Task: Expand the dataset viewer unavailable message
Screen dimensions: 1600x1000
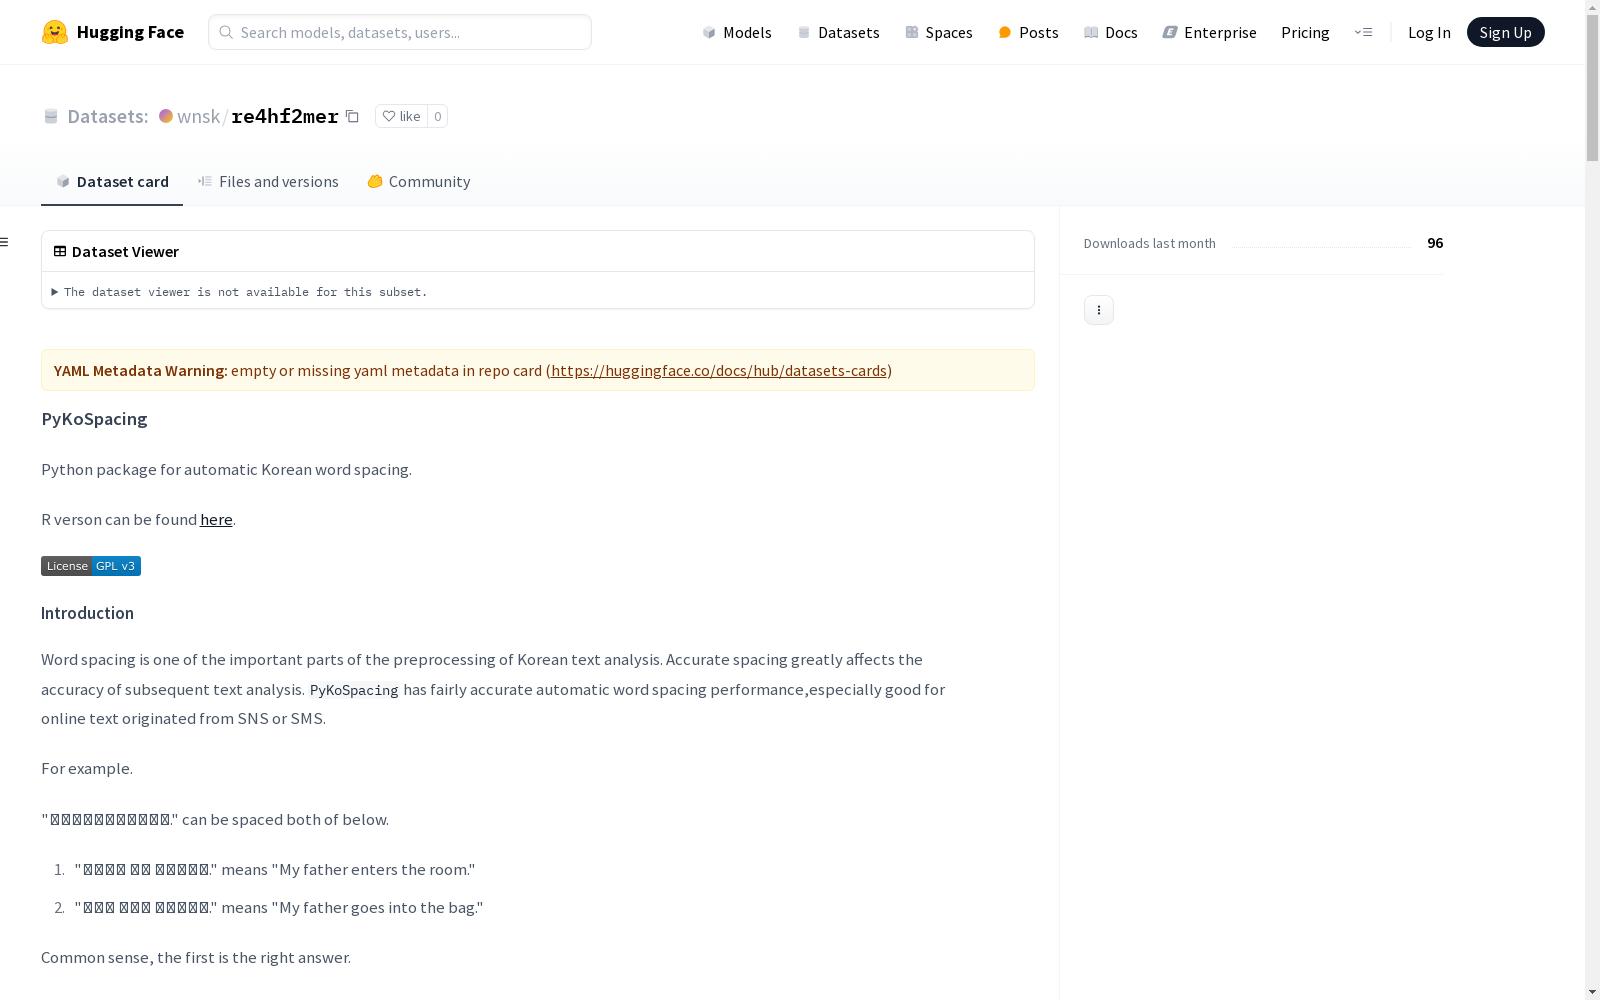Action: (x=240, y=292)
